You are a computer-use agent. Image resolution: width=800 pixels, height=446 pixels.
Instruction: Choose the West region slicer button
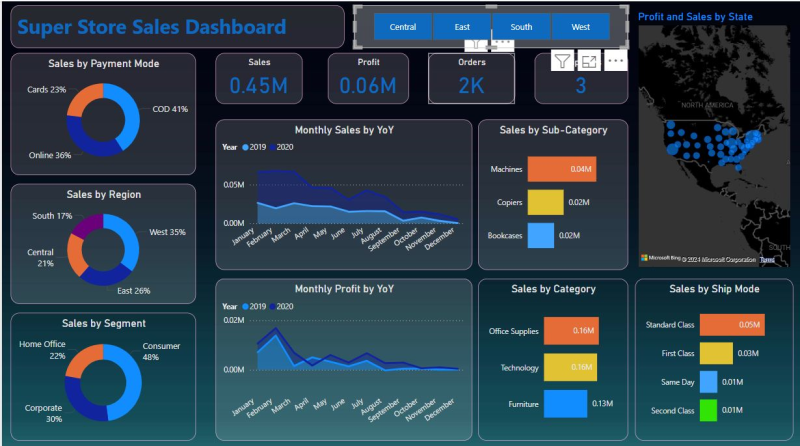[x=580, y=27]
